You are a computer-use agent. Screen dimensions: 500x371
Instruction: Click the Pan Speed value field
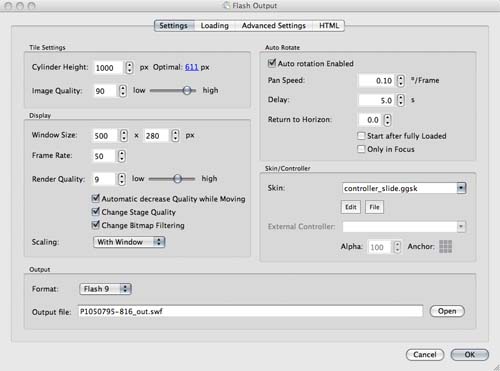coord(377,81)
